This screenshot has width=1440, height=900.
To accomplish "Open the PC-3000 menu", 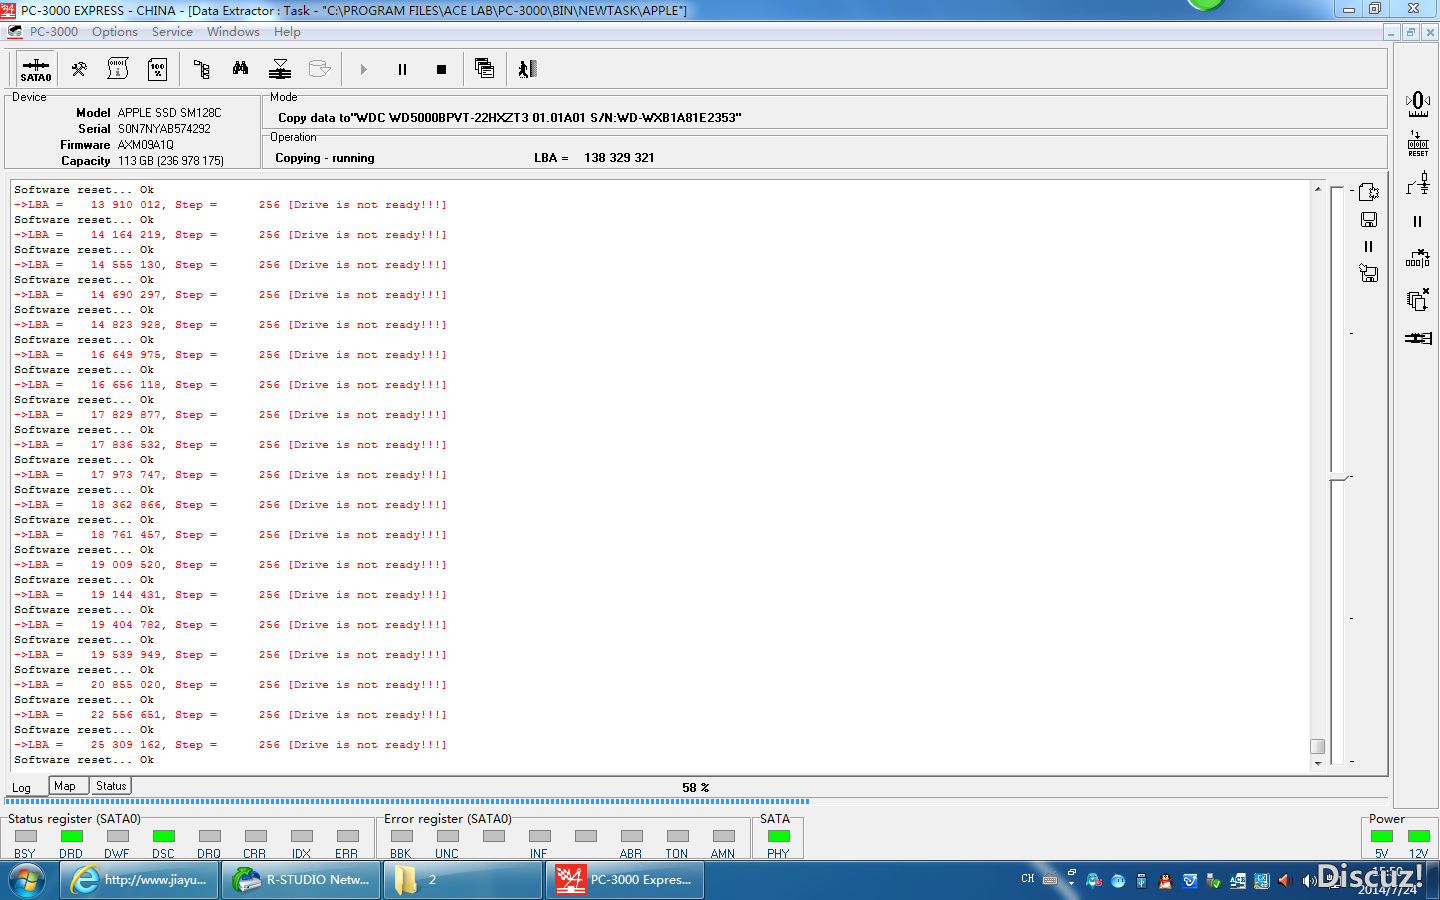I will (x=53, y=32).
